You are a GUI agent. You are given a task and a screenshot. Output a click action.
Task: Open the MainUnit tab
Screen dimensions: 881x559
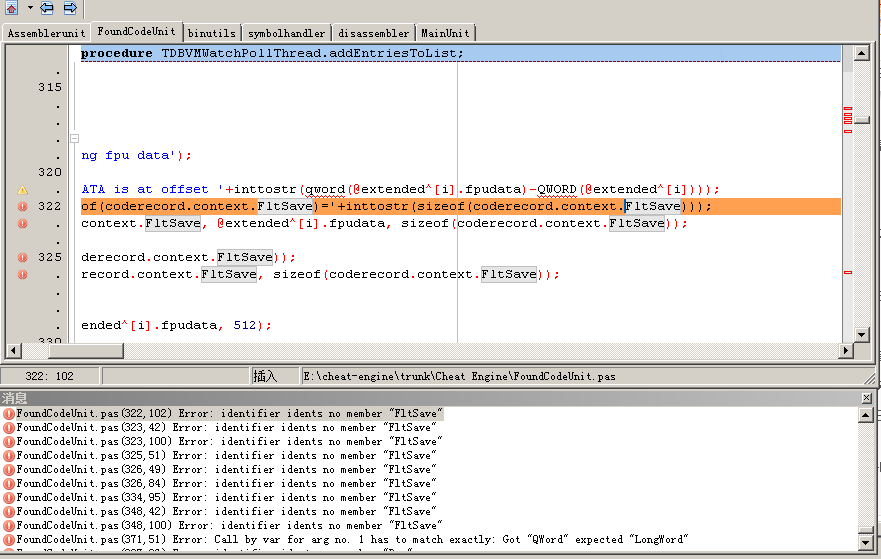pyautogui.click(x=447, y=33)
